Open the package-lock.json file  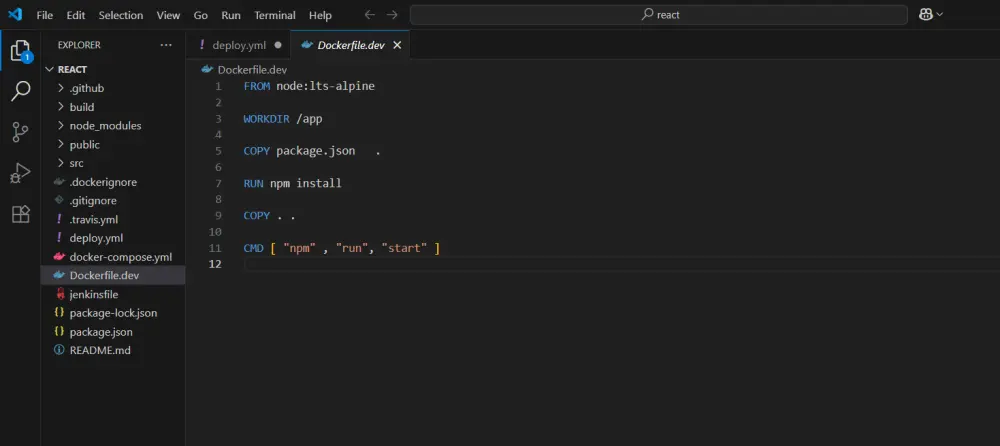tap(114, 313)
